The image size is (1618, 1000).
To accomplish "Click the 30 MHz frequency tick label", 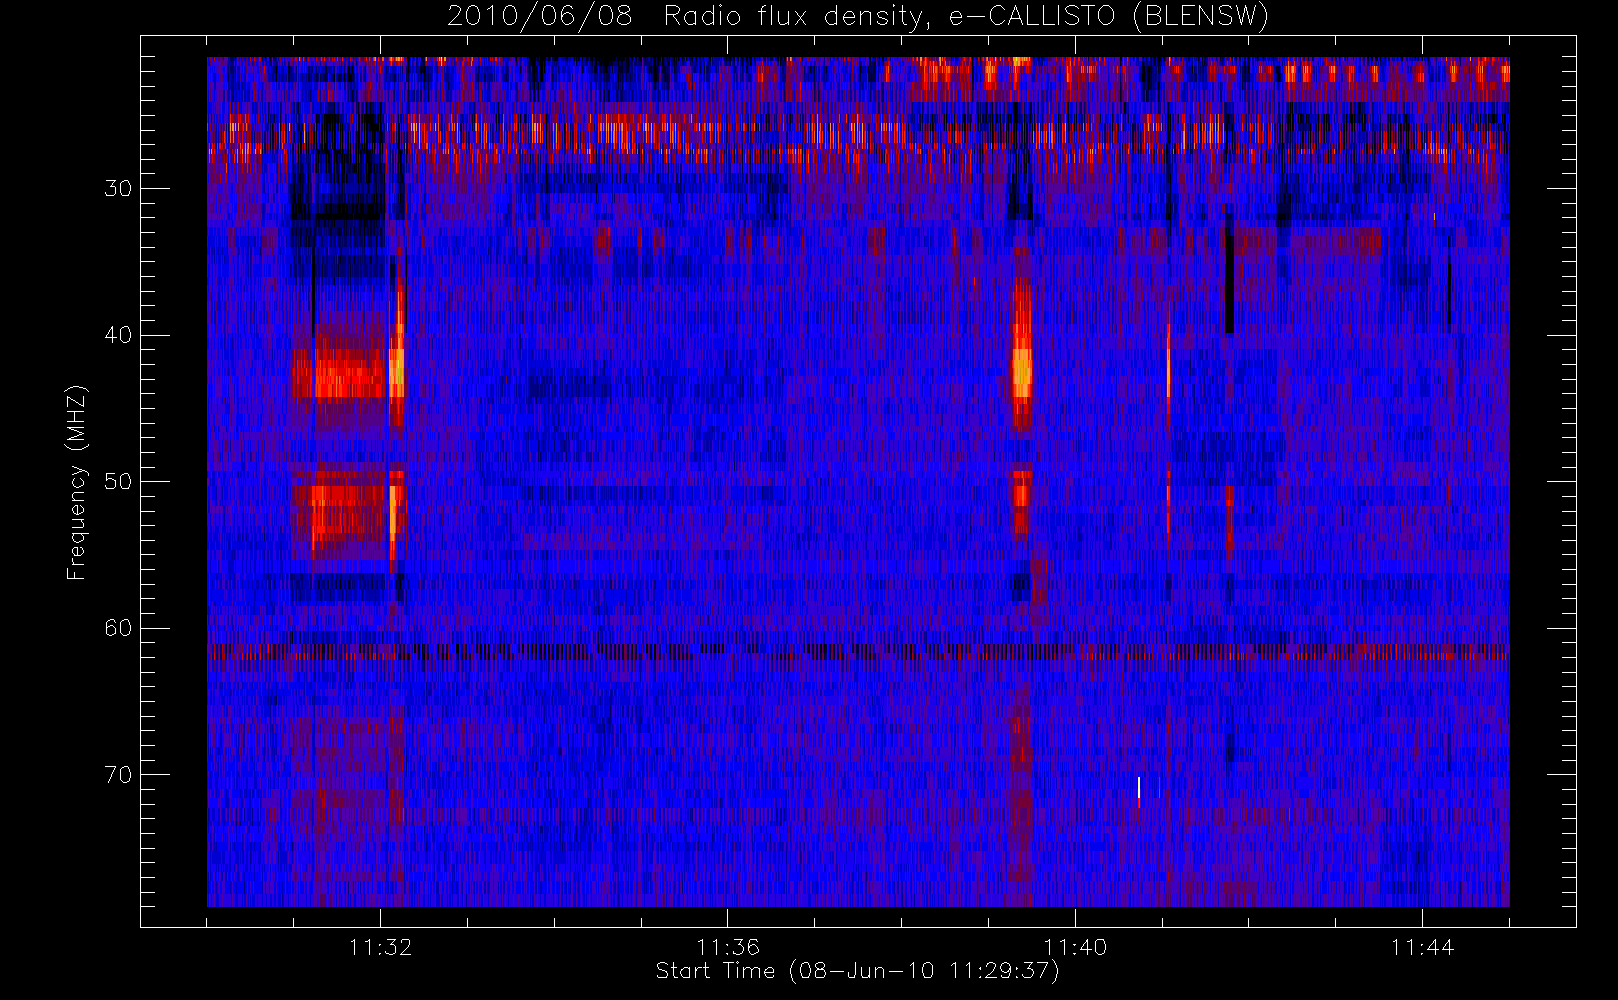I will tap(118, 188).
